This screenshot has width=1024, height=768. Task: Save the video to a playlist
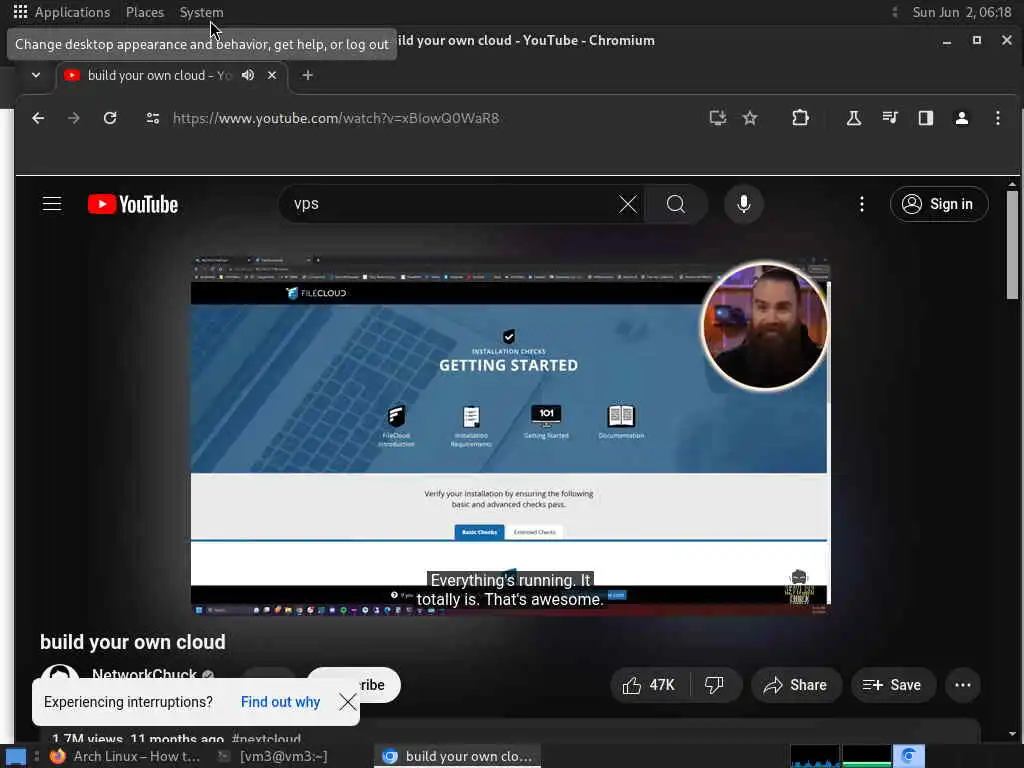(x=892, y=685)
